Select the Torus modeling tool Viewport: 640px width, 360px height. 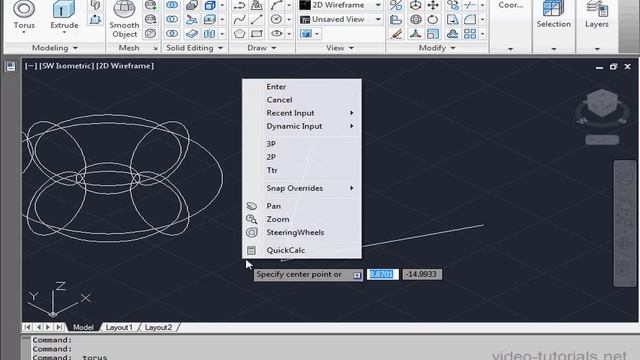tap(24, 14)
